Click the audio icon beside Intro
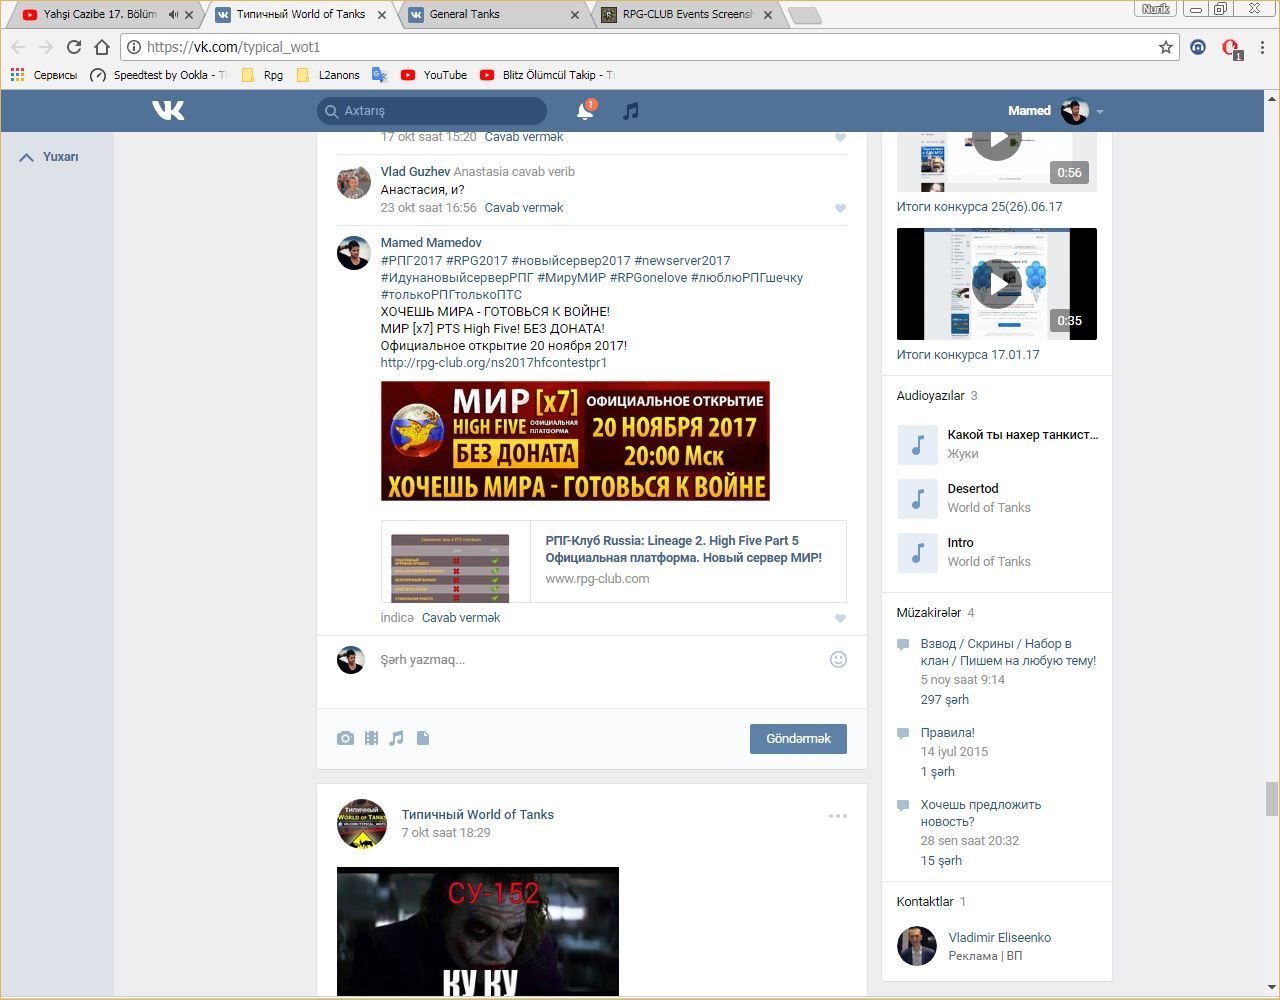Screen dimensions: 1280x1000 [917, 552]
